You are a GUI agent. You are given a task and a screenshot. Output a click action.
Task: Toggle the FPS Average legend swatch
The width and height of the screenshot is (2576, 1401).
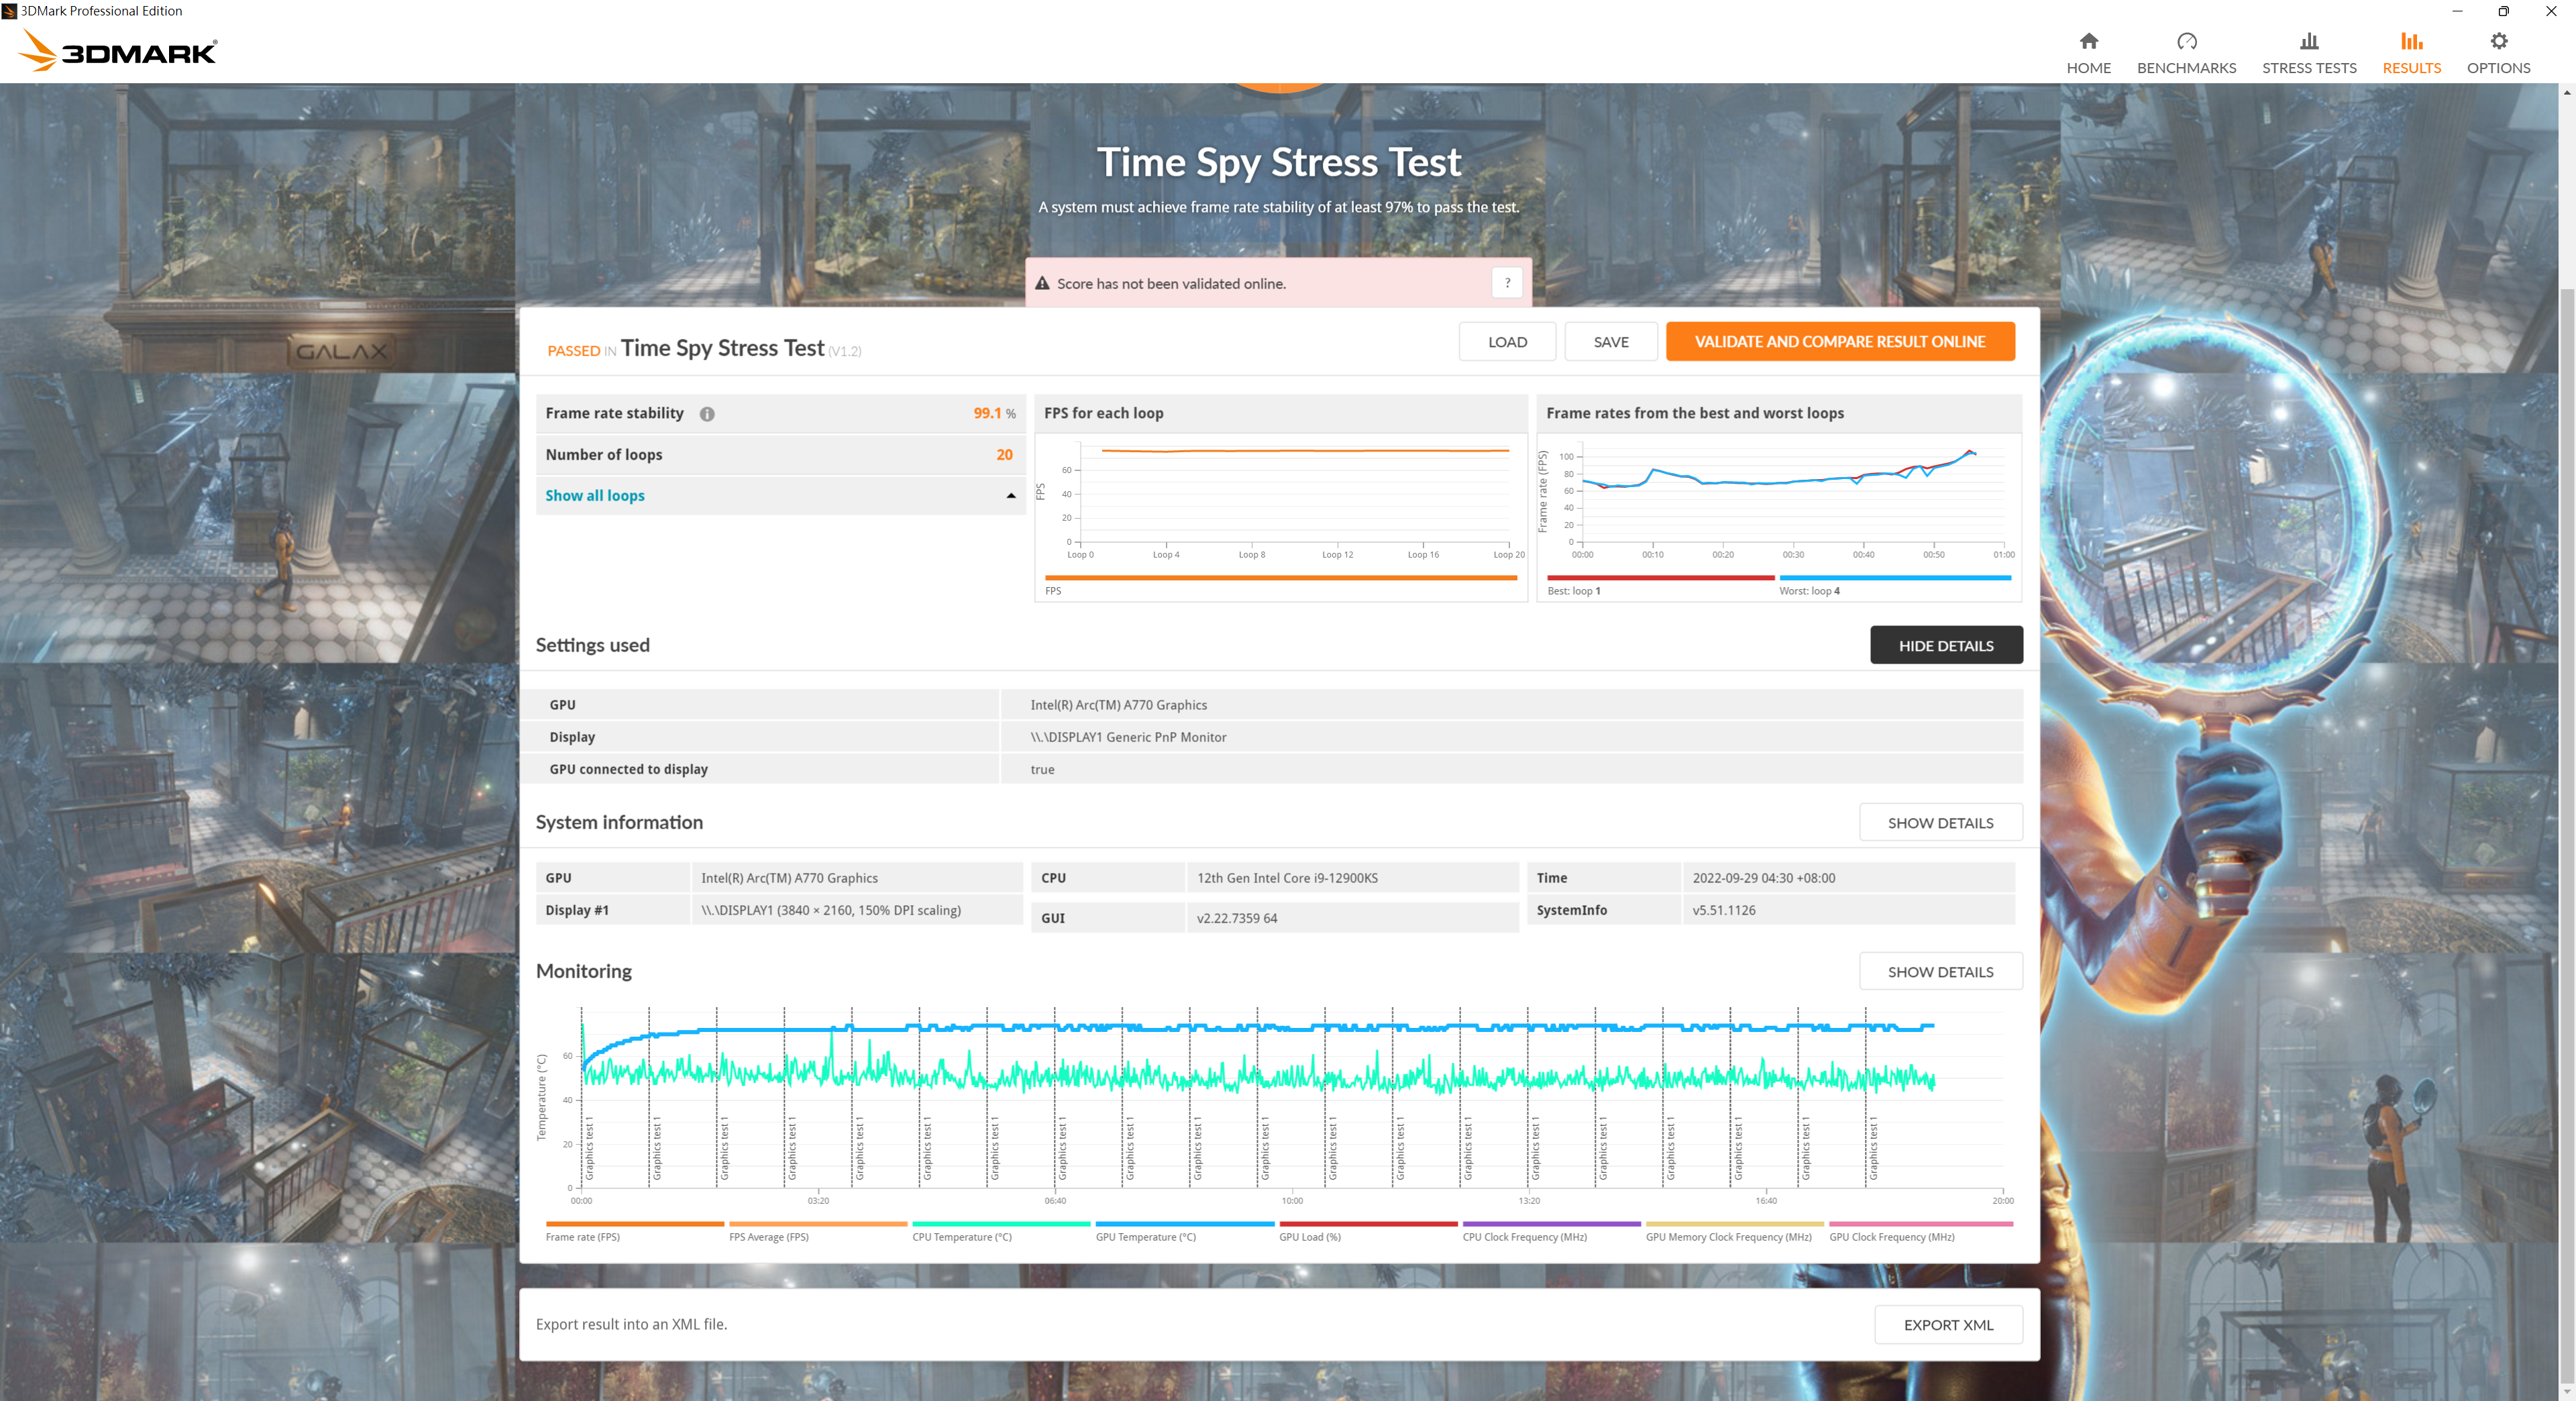click(818, 1224)
